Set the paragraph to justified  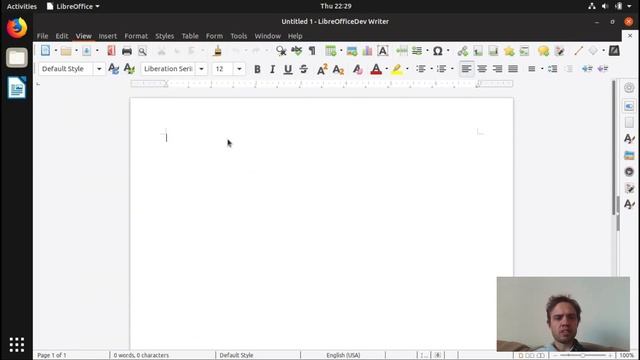click(513, 69)
